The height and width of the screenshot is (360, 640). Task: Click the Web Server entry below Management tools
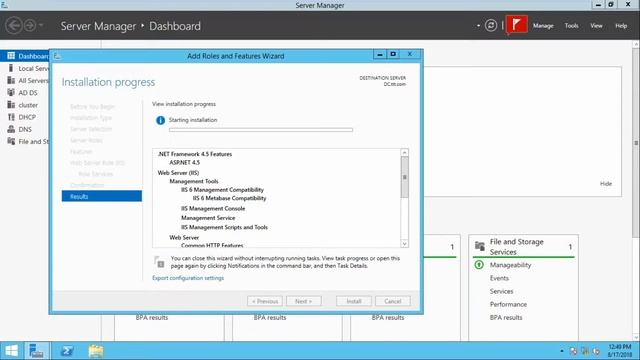tap(184, 238)
